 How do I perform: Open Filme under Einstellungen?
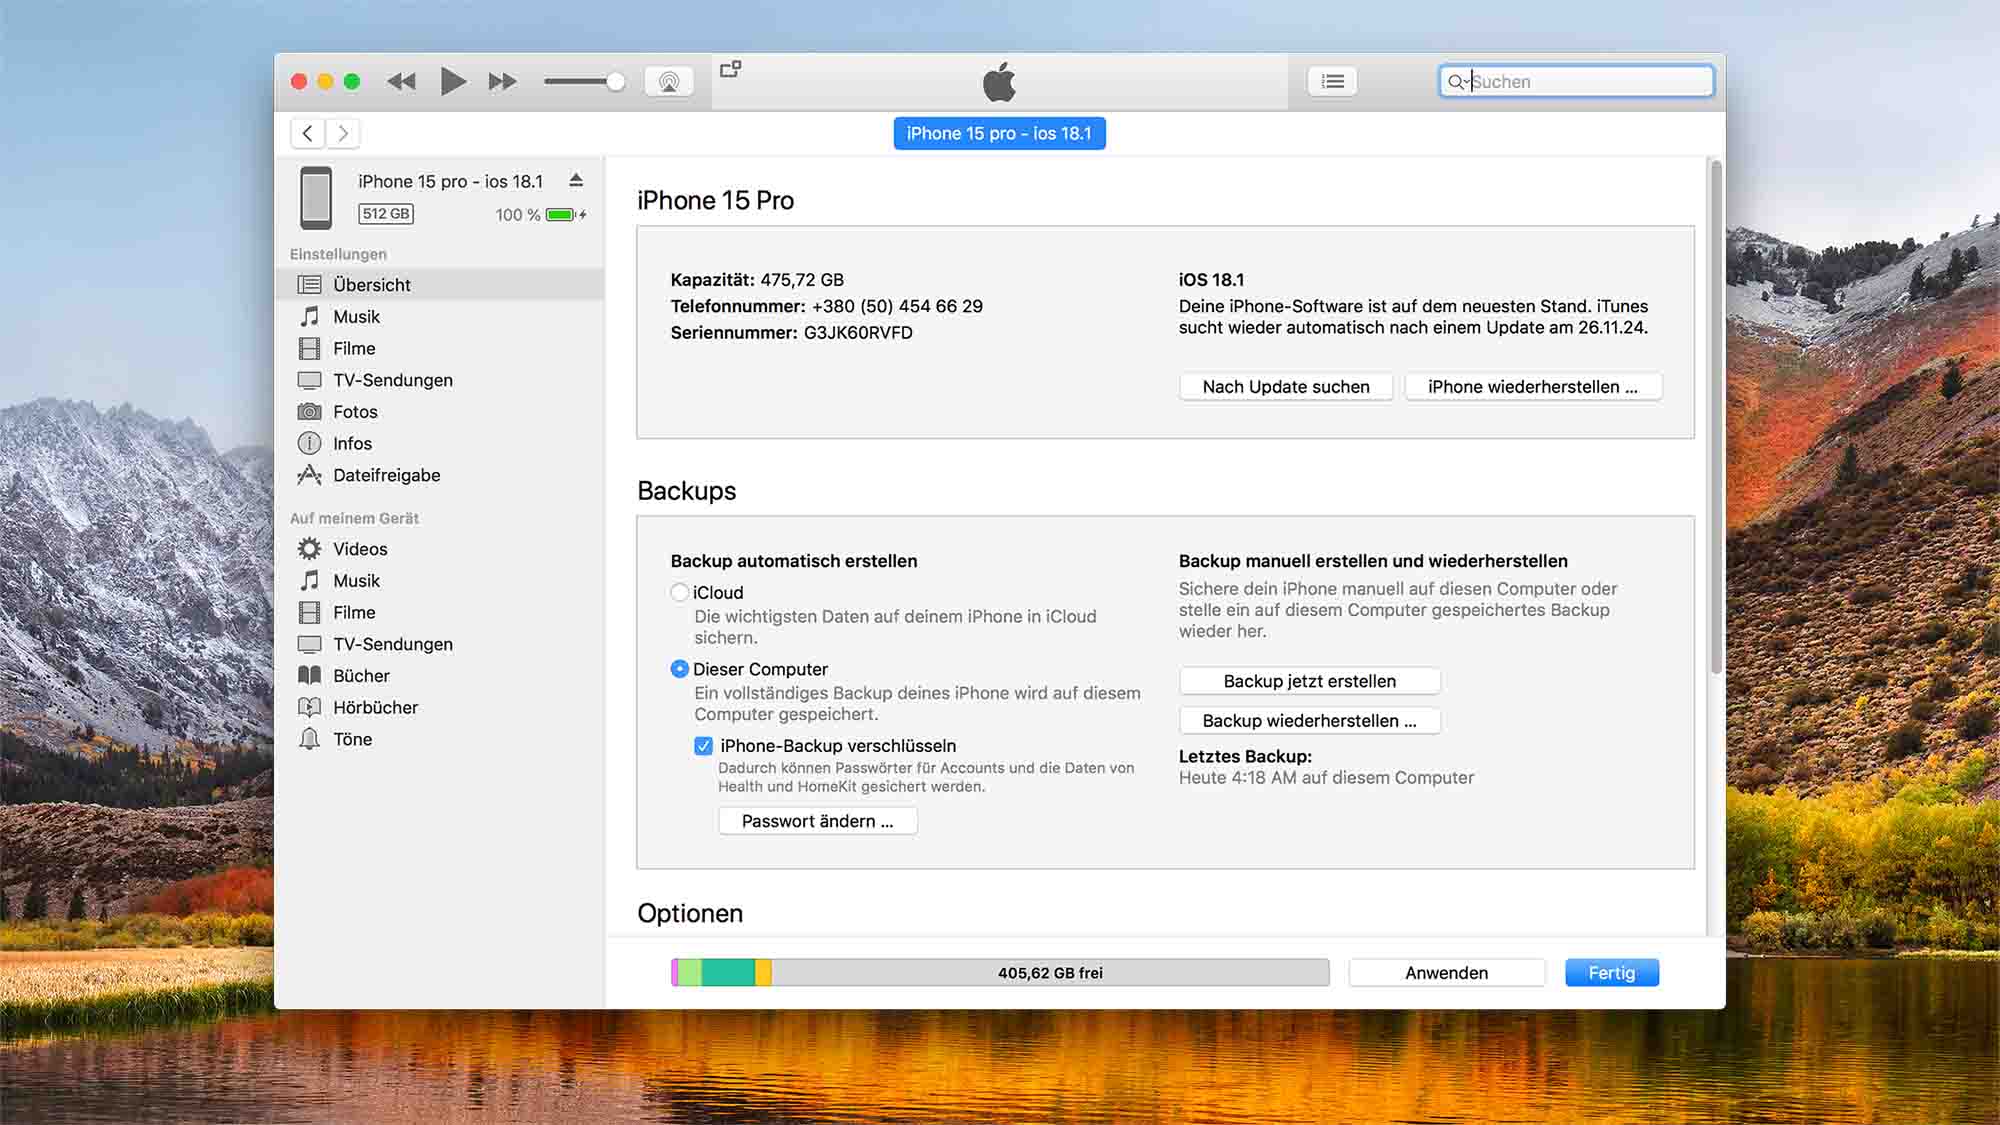click(440, 349)
